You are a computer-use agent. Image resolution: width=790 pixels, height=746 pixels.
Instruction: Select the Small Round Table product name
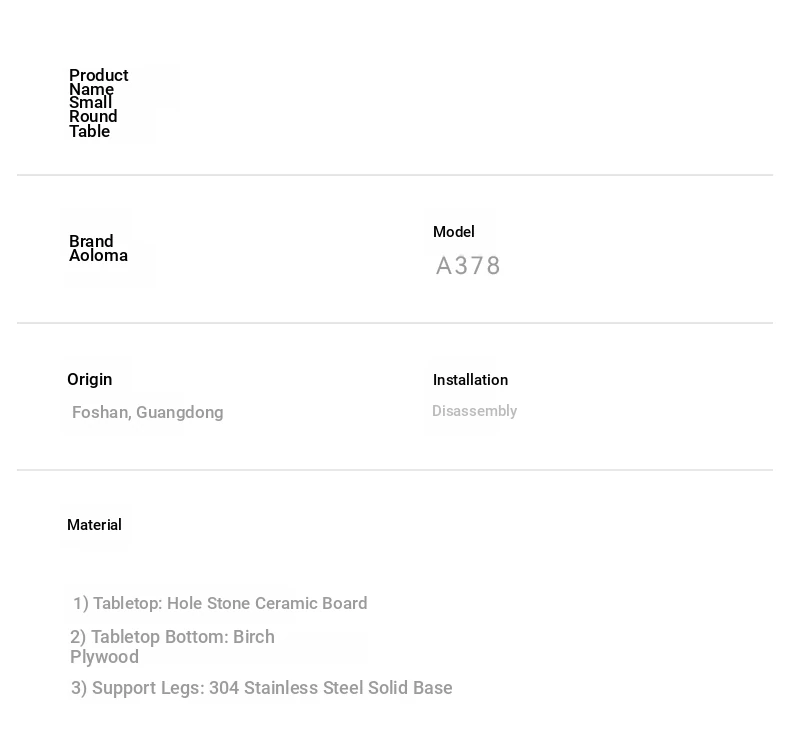click(x=93, y=117)
